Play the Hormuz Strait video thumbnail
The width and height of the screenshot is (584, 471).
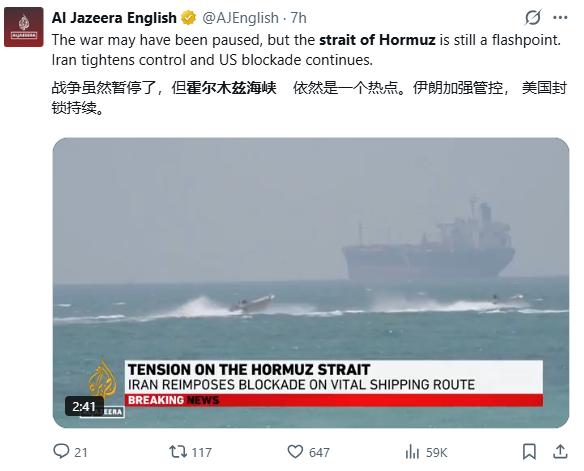(311, 283)
